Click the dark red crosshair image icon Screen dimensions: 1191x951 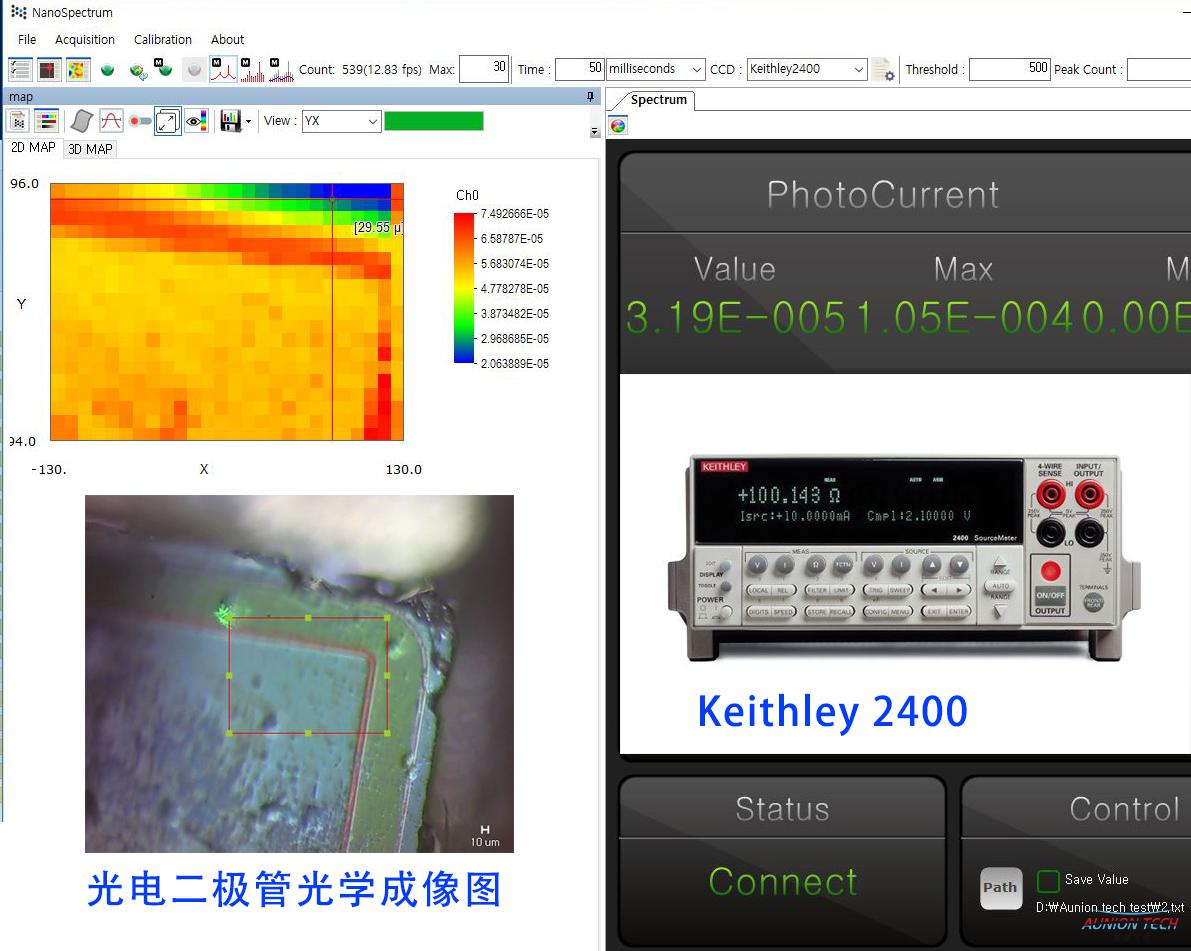coord(49,70)
